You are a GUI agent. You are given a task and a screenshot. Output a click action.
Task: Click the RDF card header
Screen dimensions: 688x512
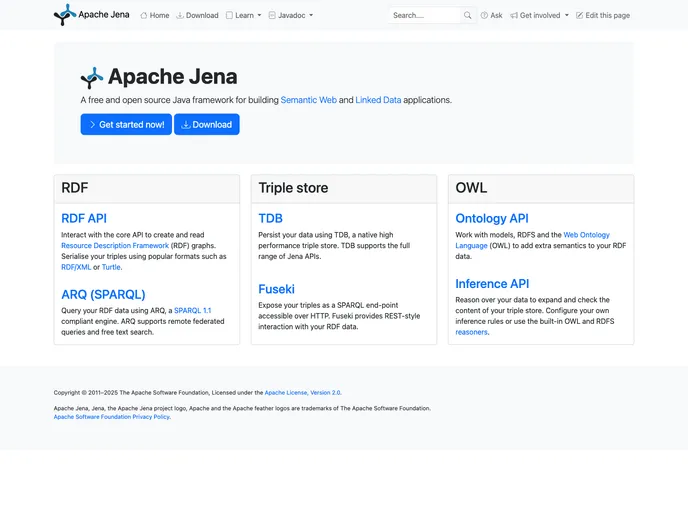point(147,189)
